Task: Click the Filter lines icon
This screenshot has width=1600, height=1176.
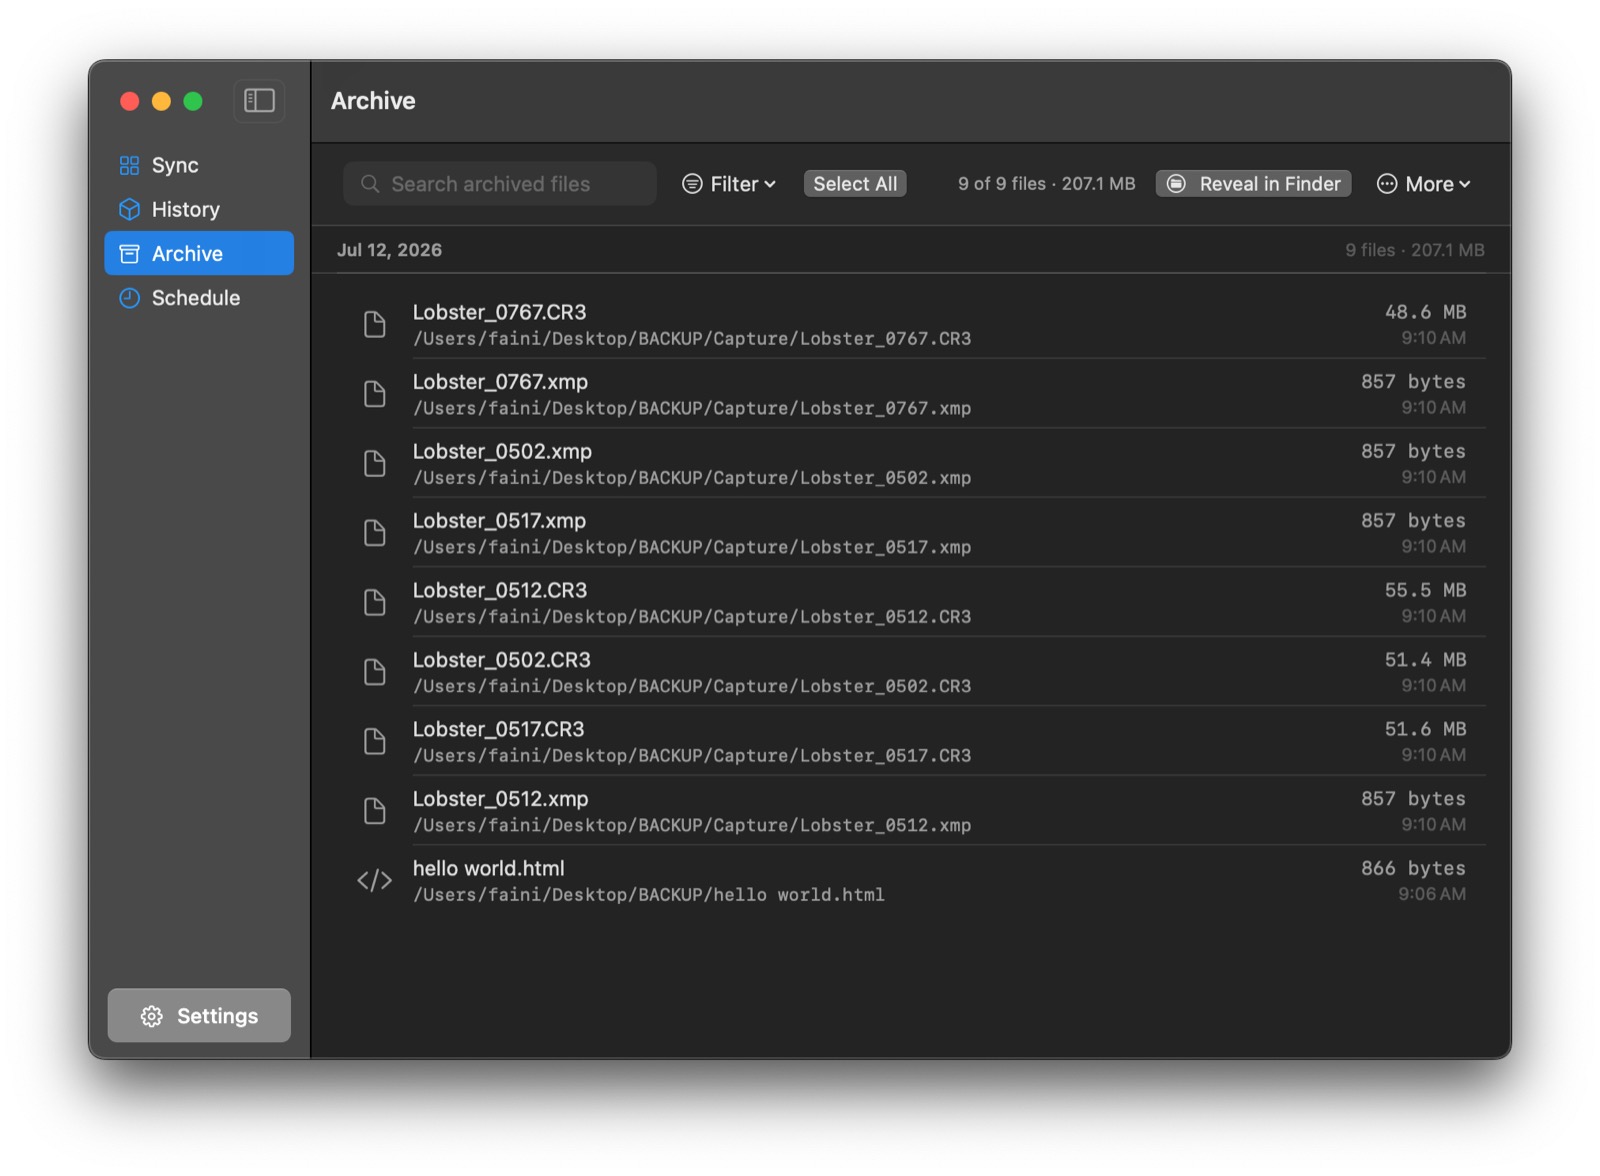Action: pyautogui.click(x=692, y=184)
